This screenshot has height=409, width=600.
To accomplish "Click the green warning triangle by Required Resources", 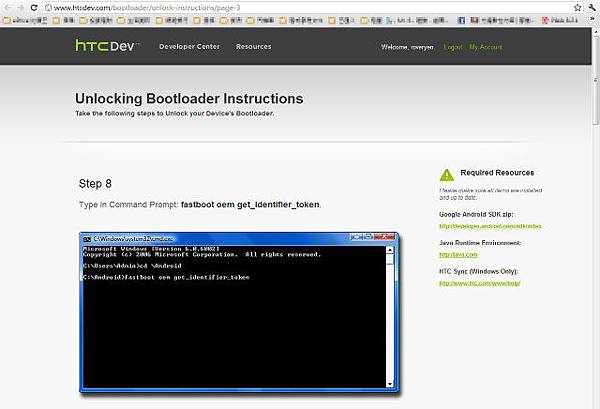I will pos(447,175).
